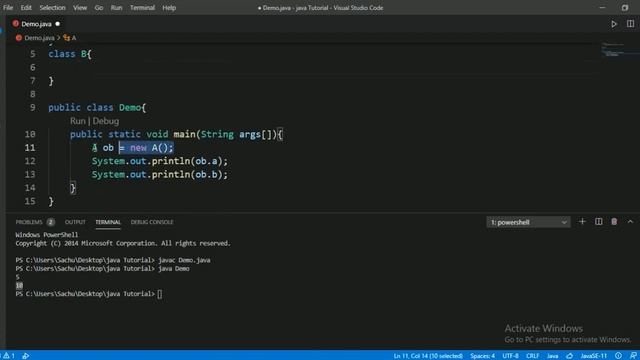Select the Demo.java editor tab
The image size is (640, 360).
(x=36, y=24)
